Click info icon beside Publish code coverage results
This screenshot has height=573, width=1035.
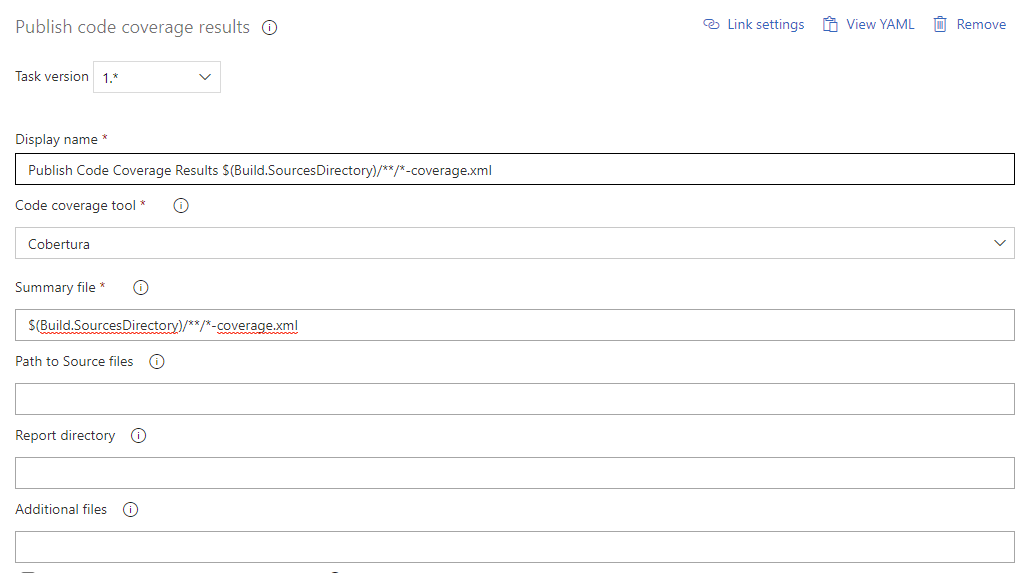(x=269, y=28)
